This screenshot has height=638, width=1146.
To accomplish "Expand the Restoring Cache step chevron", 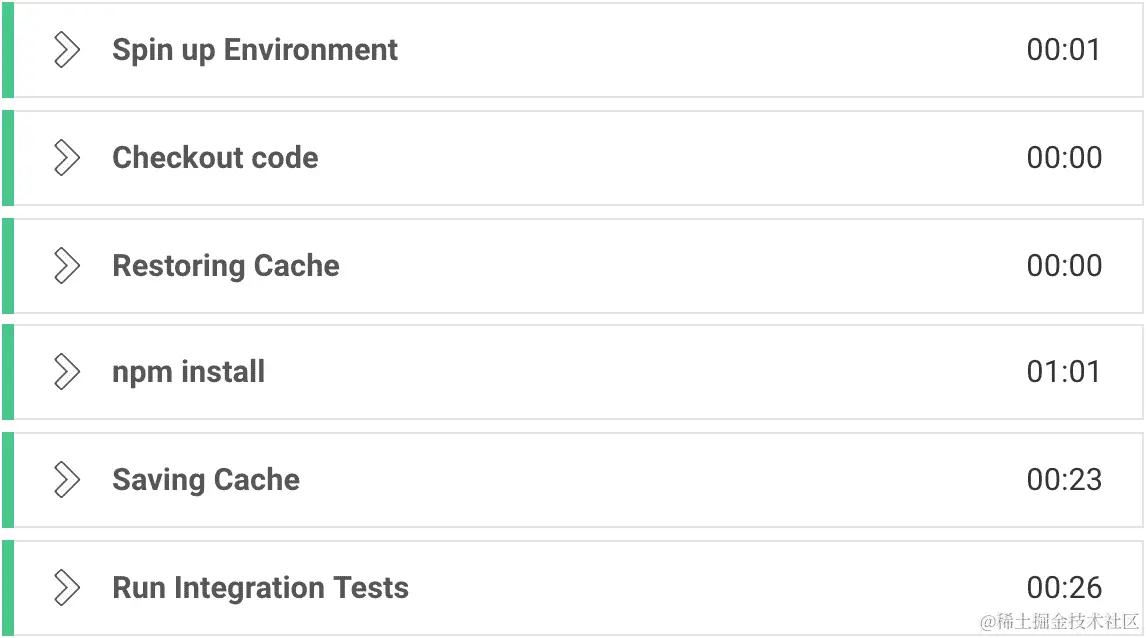I will coord(66,266).
